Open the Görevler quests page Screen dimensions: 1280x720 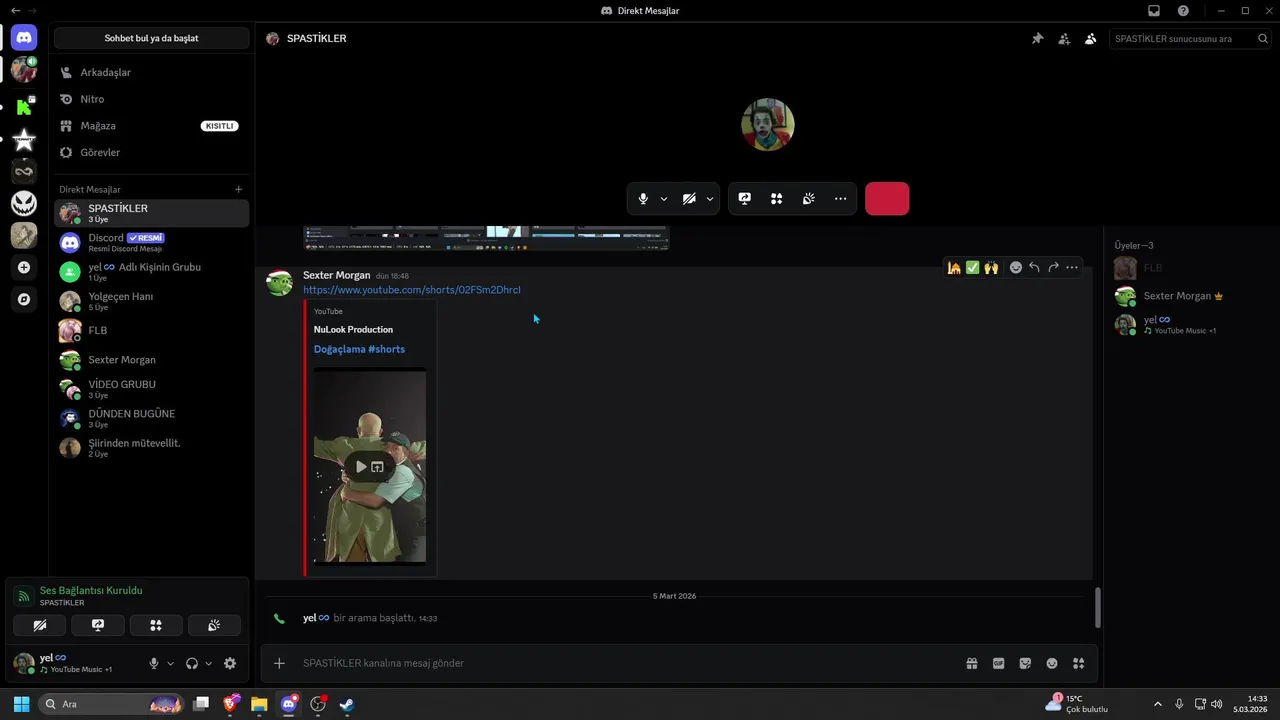coord(151,152)
